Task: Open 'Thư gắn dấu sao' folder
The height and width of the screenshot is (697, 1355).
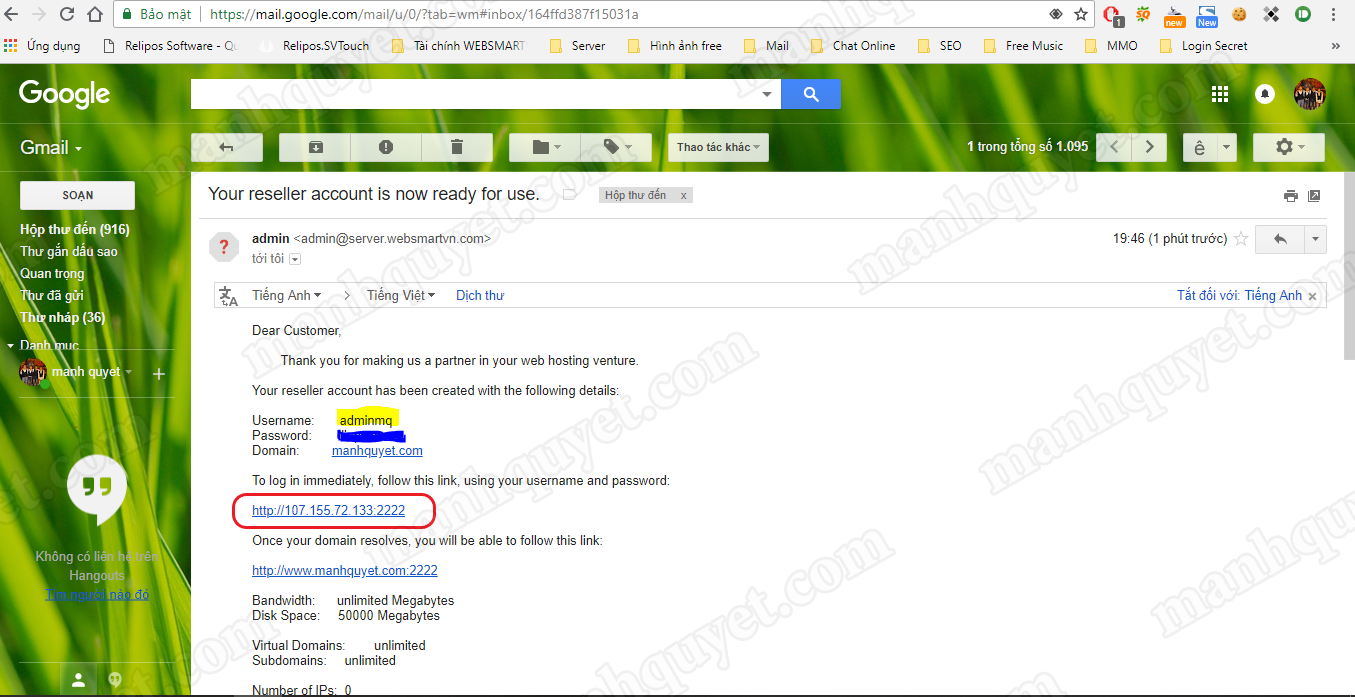Action: point(69,251)
